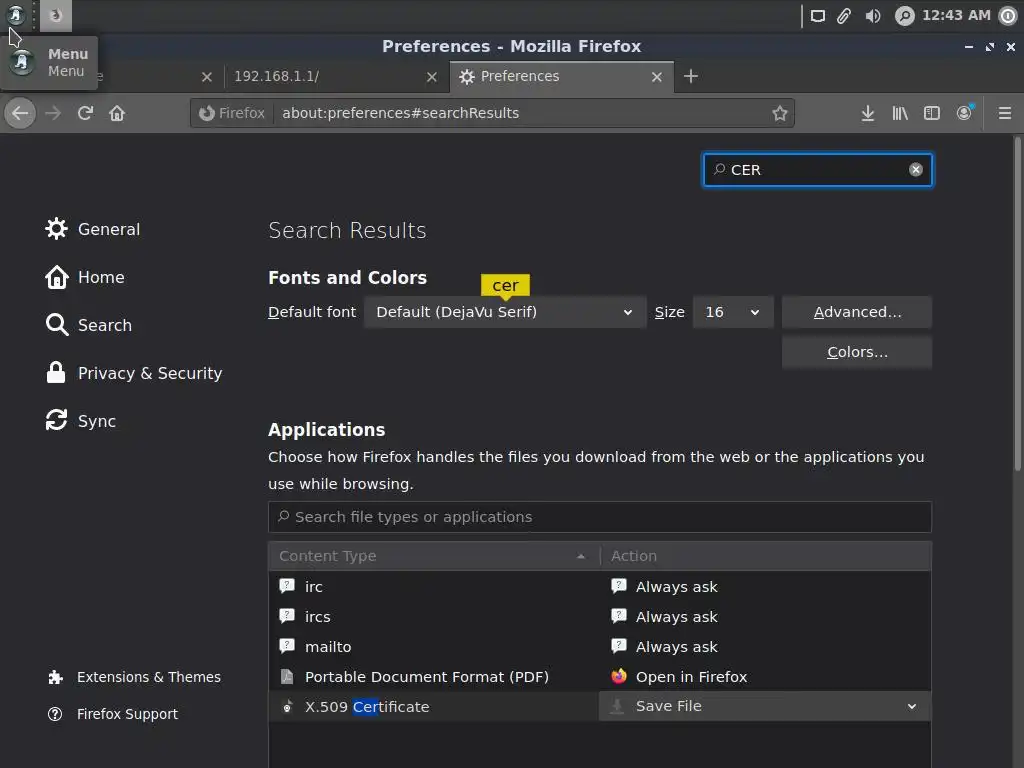Image resolution: width=1024 pixels, height=768 pixels.
Task: Open the hamburger application menu
Action: pyautogui.click(x=1005, y=113)
